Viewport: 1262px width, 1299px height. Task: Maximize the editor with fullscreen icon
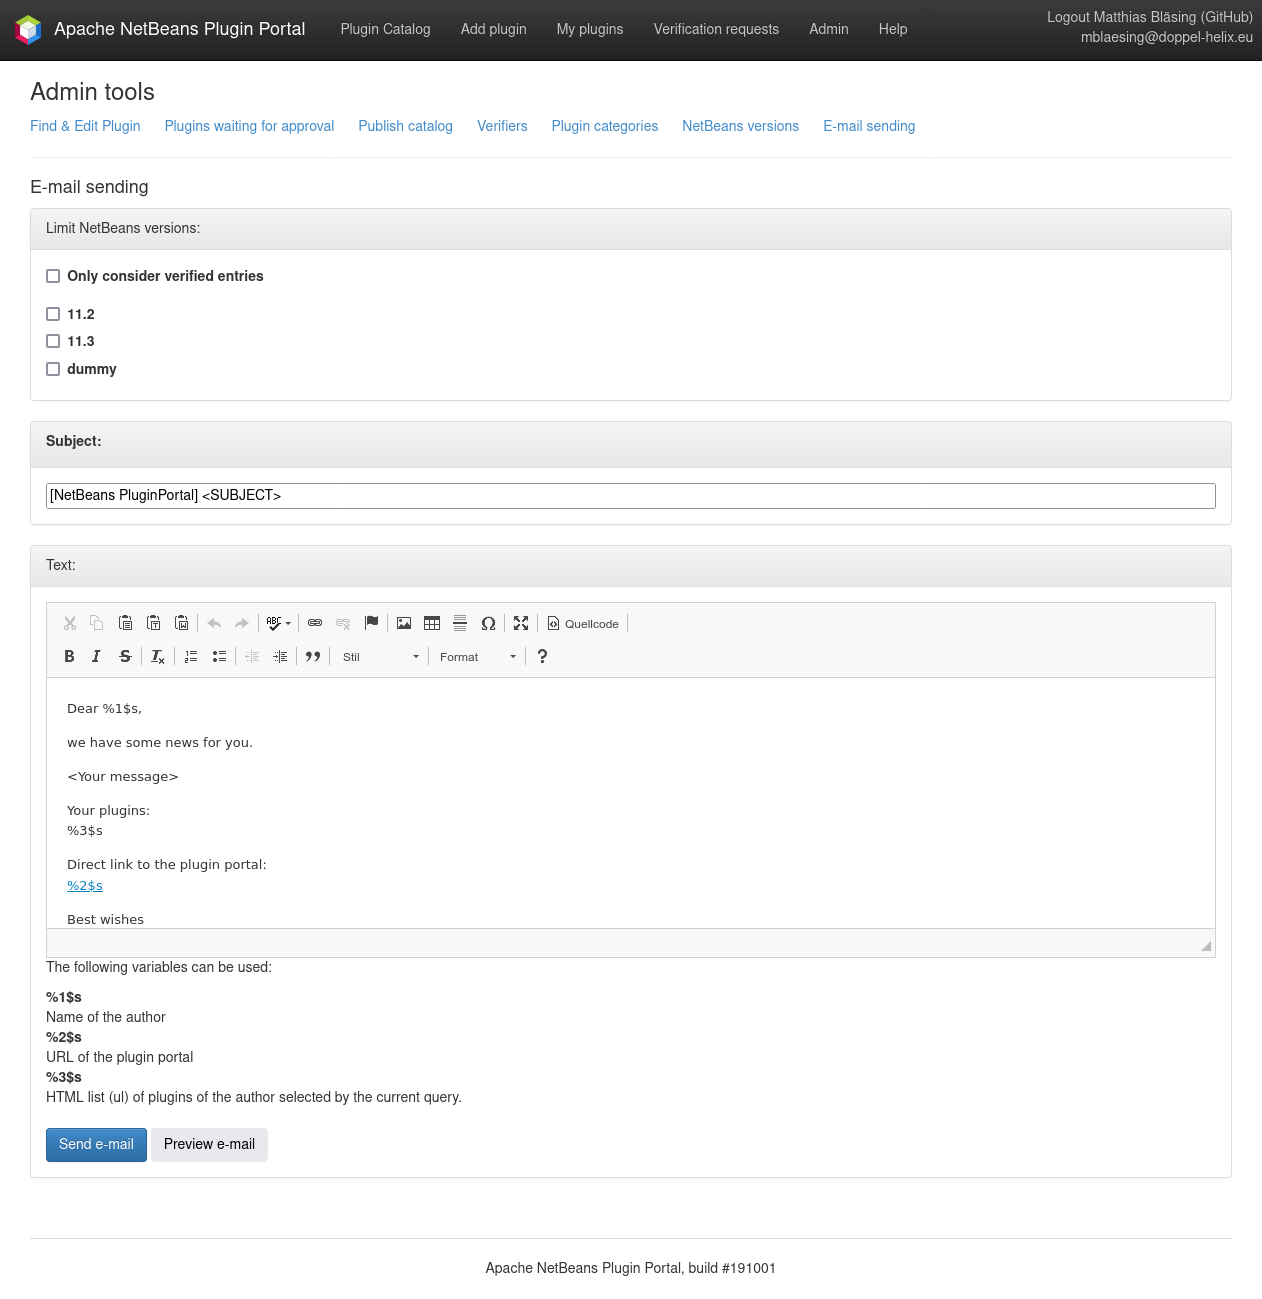pos(521,623)
